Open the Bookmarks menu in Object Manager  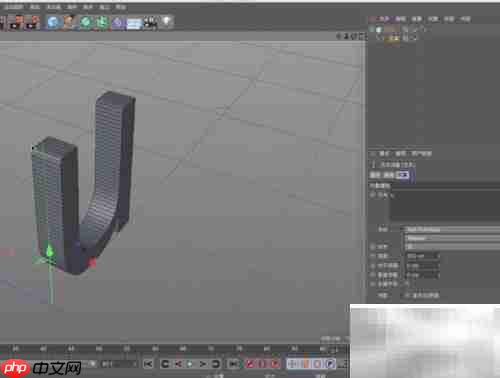coord(465,19)
